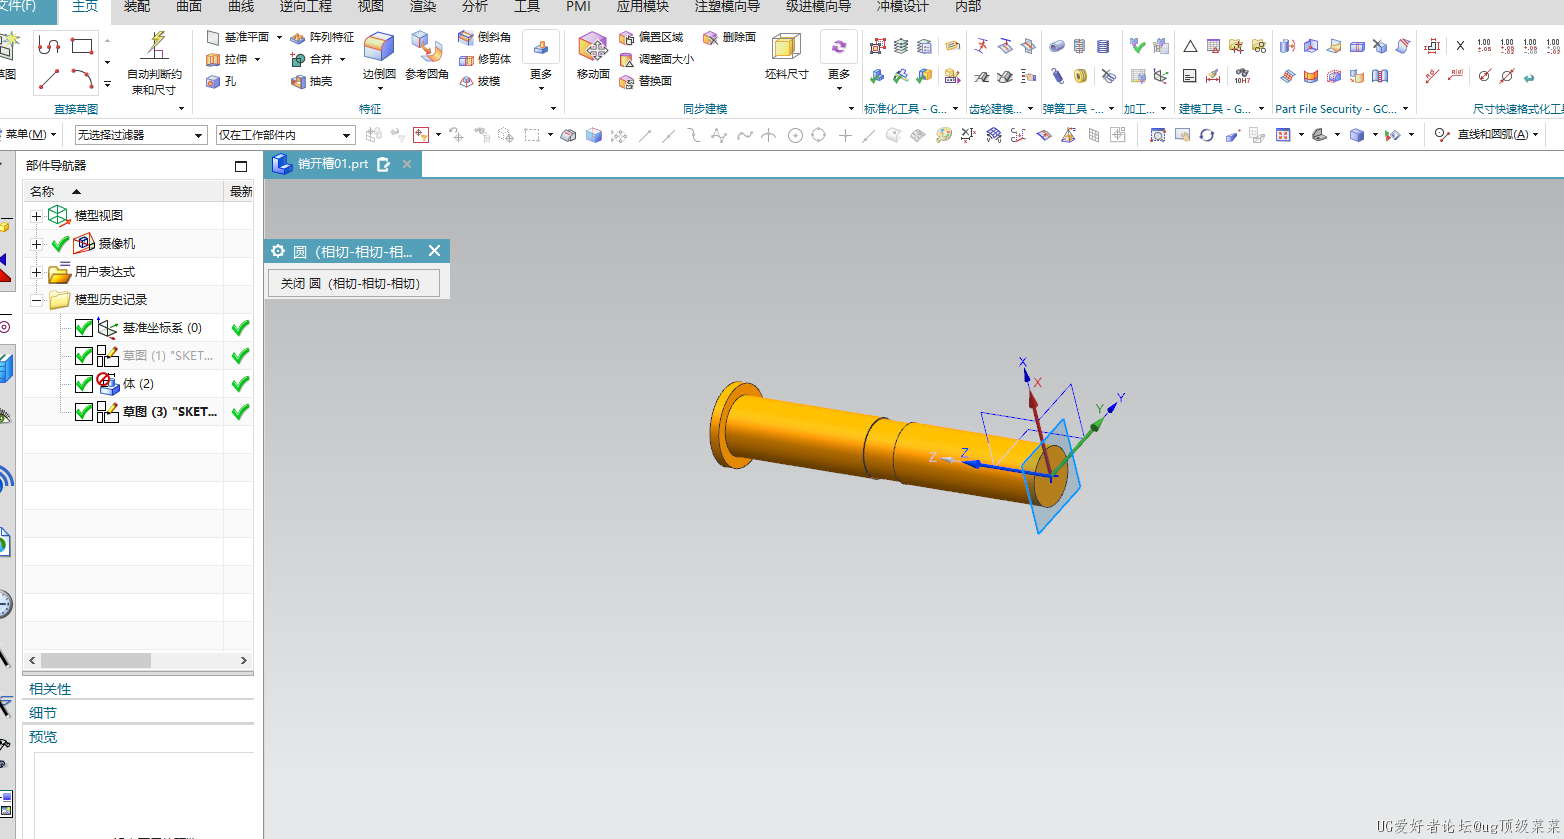Select the 拉伸 (Extrude) tool icon
The width and height of the screenshot is (1564, 839).
[213, 59]
